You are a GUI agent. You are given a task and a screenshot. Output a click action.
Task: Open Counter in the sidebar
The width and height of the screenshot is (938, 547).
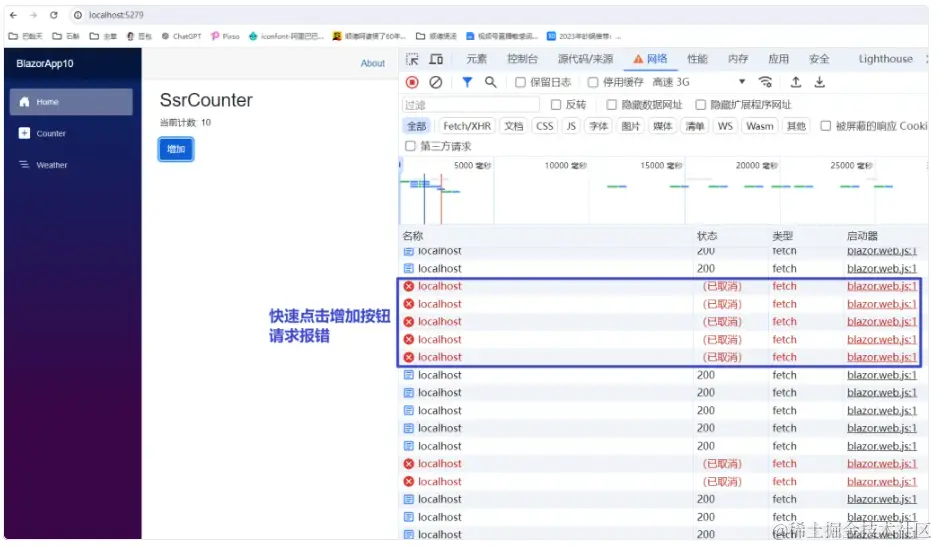tap(71, 133)
